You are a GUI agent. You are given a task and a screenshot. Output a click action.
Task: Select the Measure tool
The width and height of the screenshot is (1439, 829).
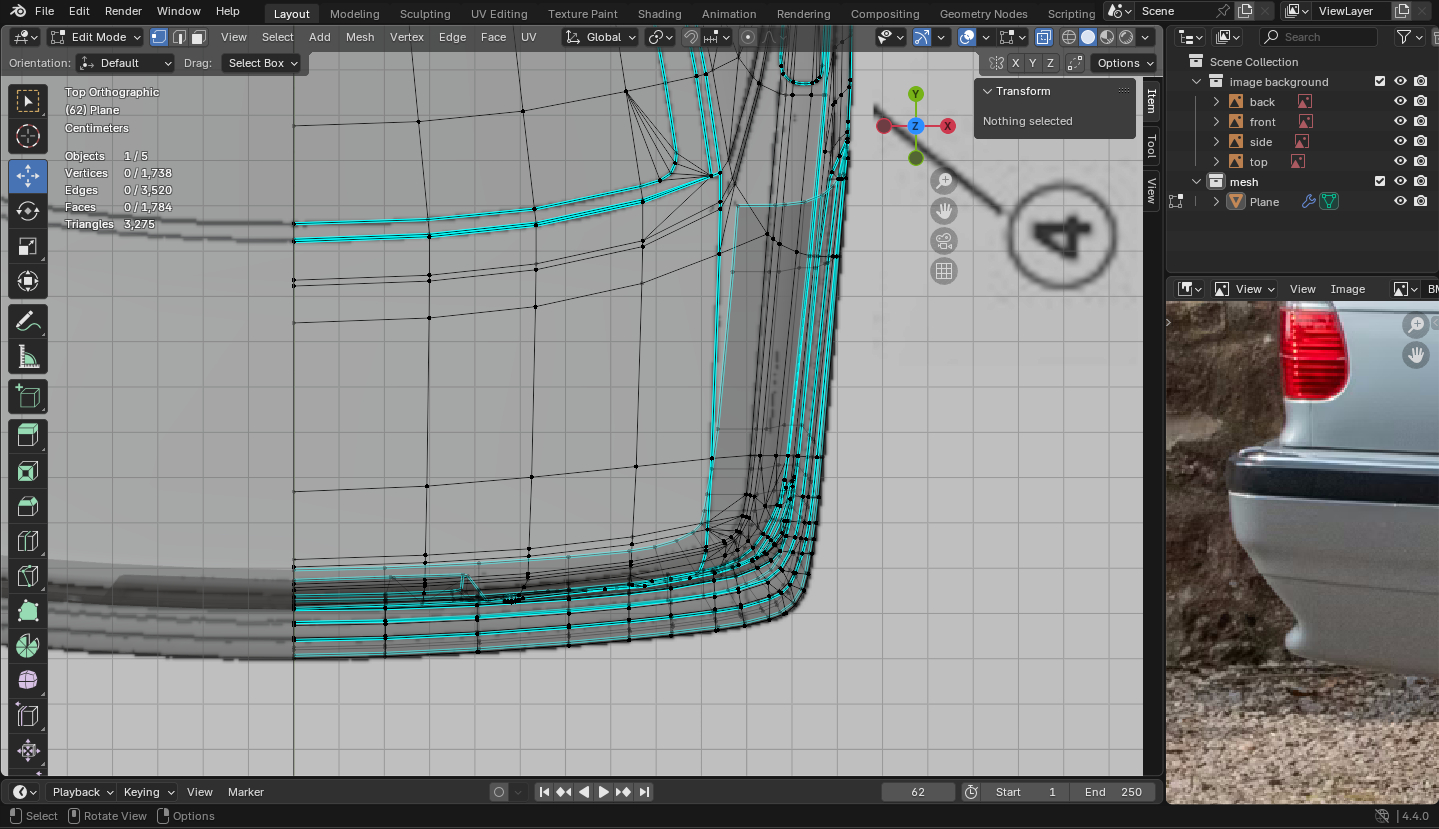tap(28, 358)
